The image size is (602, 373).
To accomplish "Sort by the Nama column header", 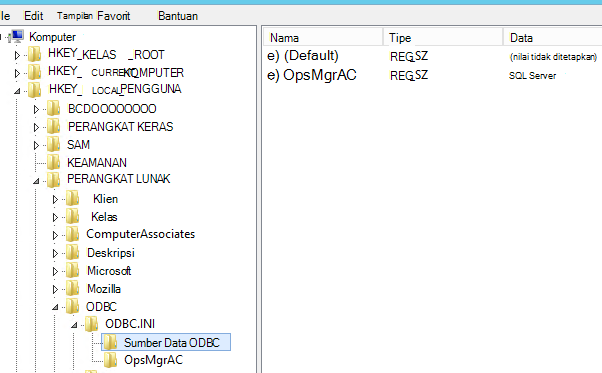I will pos(323,38).
